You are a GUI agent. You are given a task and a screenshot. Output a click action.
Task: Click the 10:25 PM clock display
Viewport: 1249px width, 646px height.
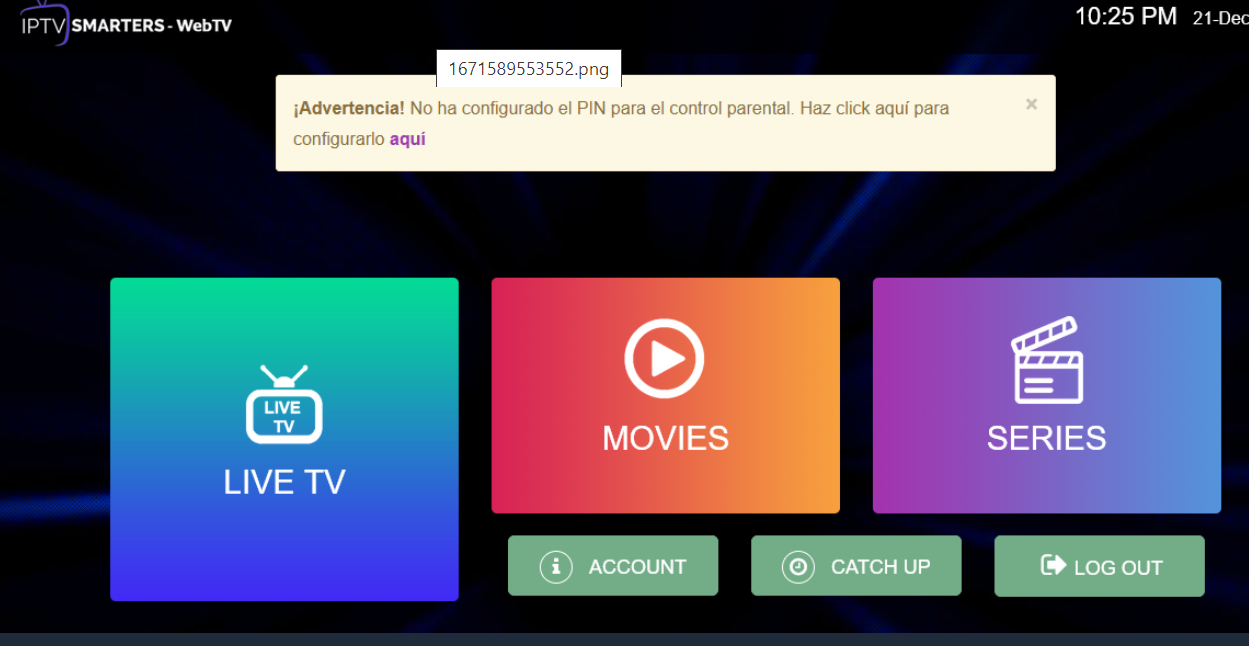click(x=1125, y=17)
